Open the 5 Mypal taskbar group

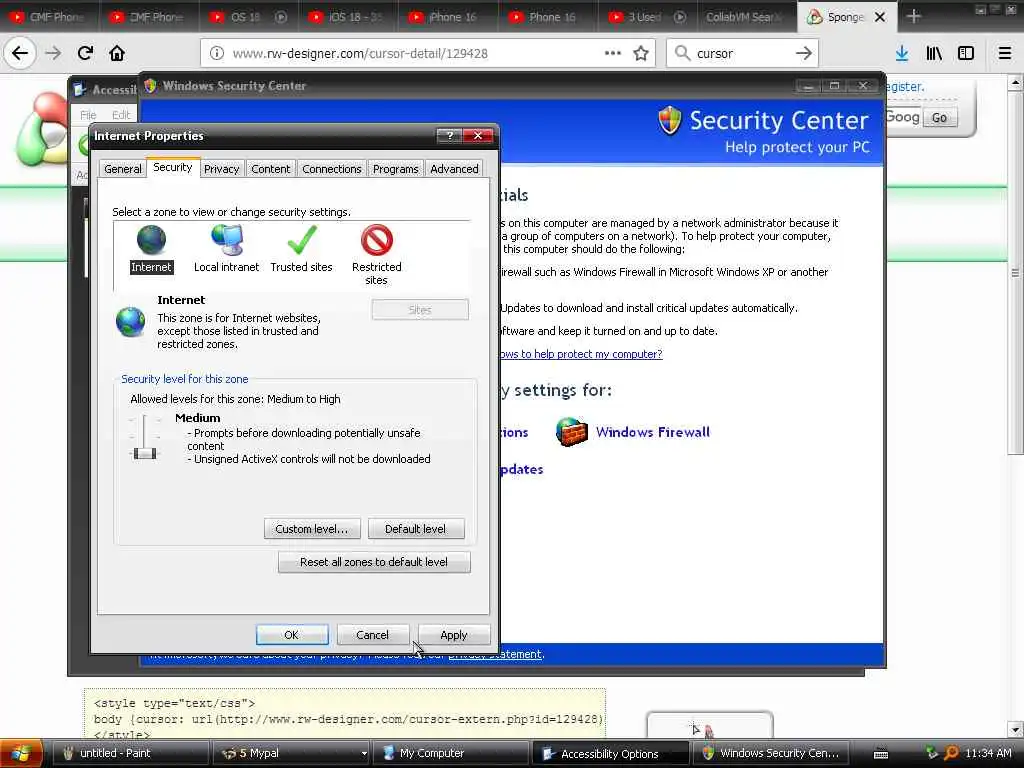(x=291, y=753)
